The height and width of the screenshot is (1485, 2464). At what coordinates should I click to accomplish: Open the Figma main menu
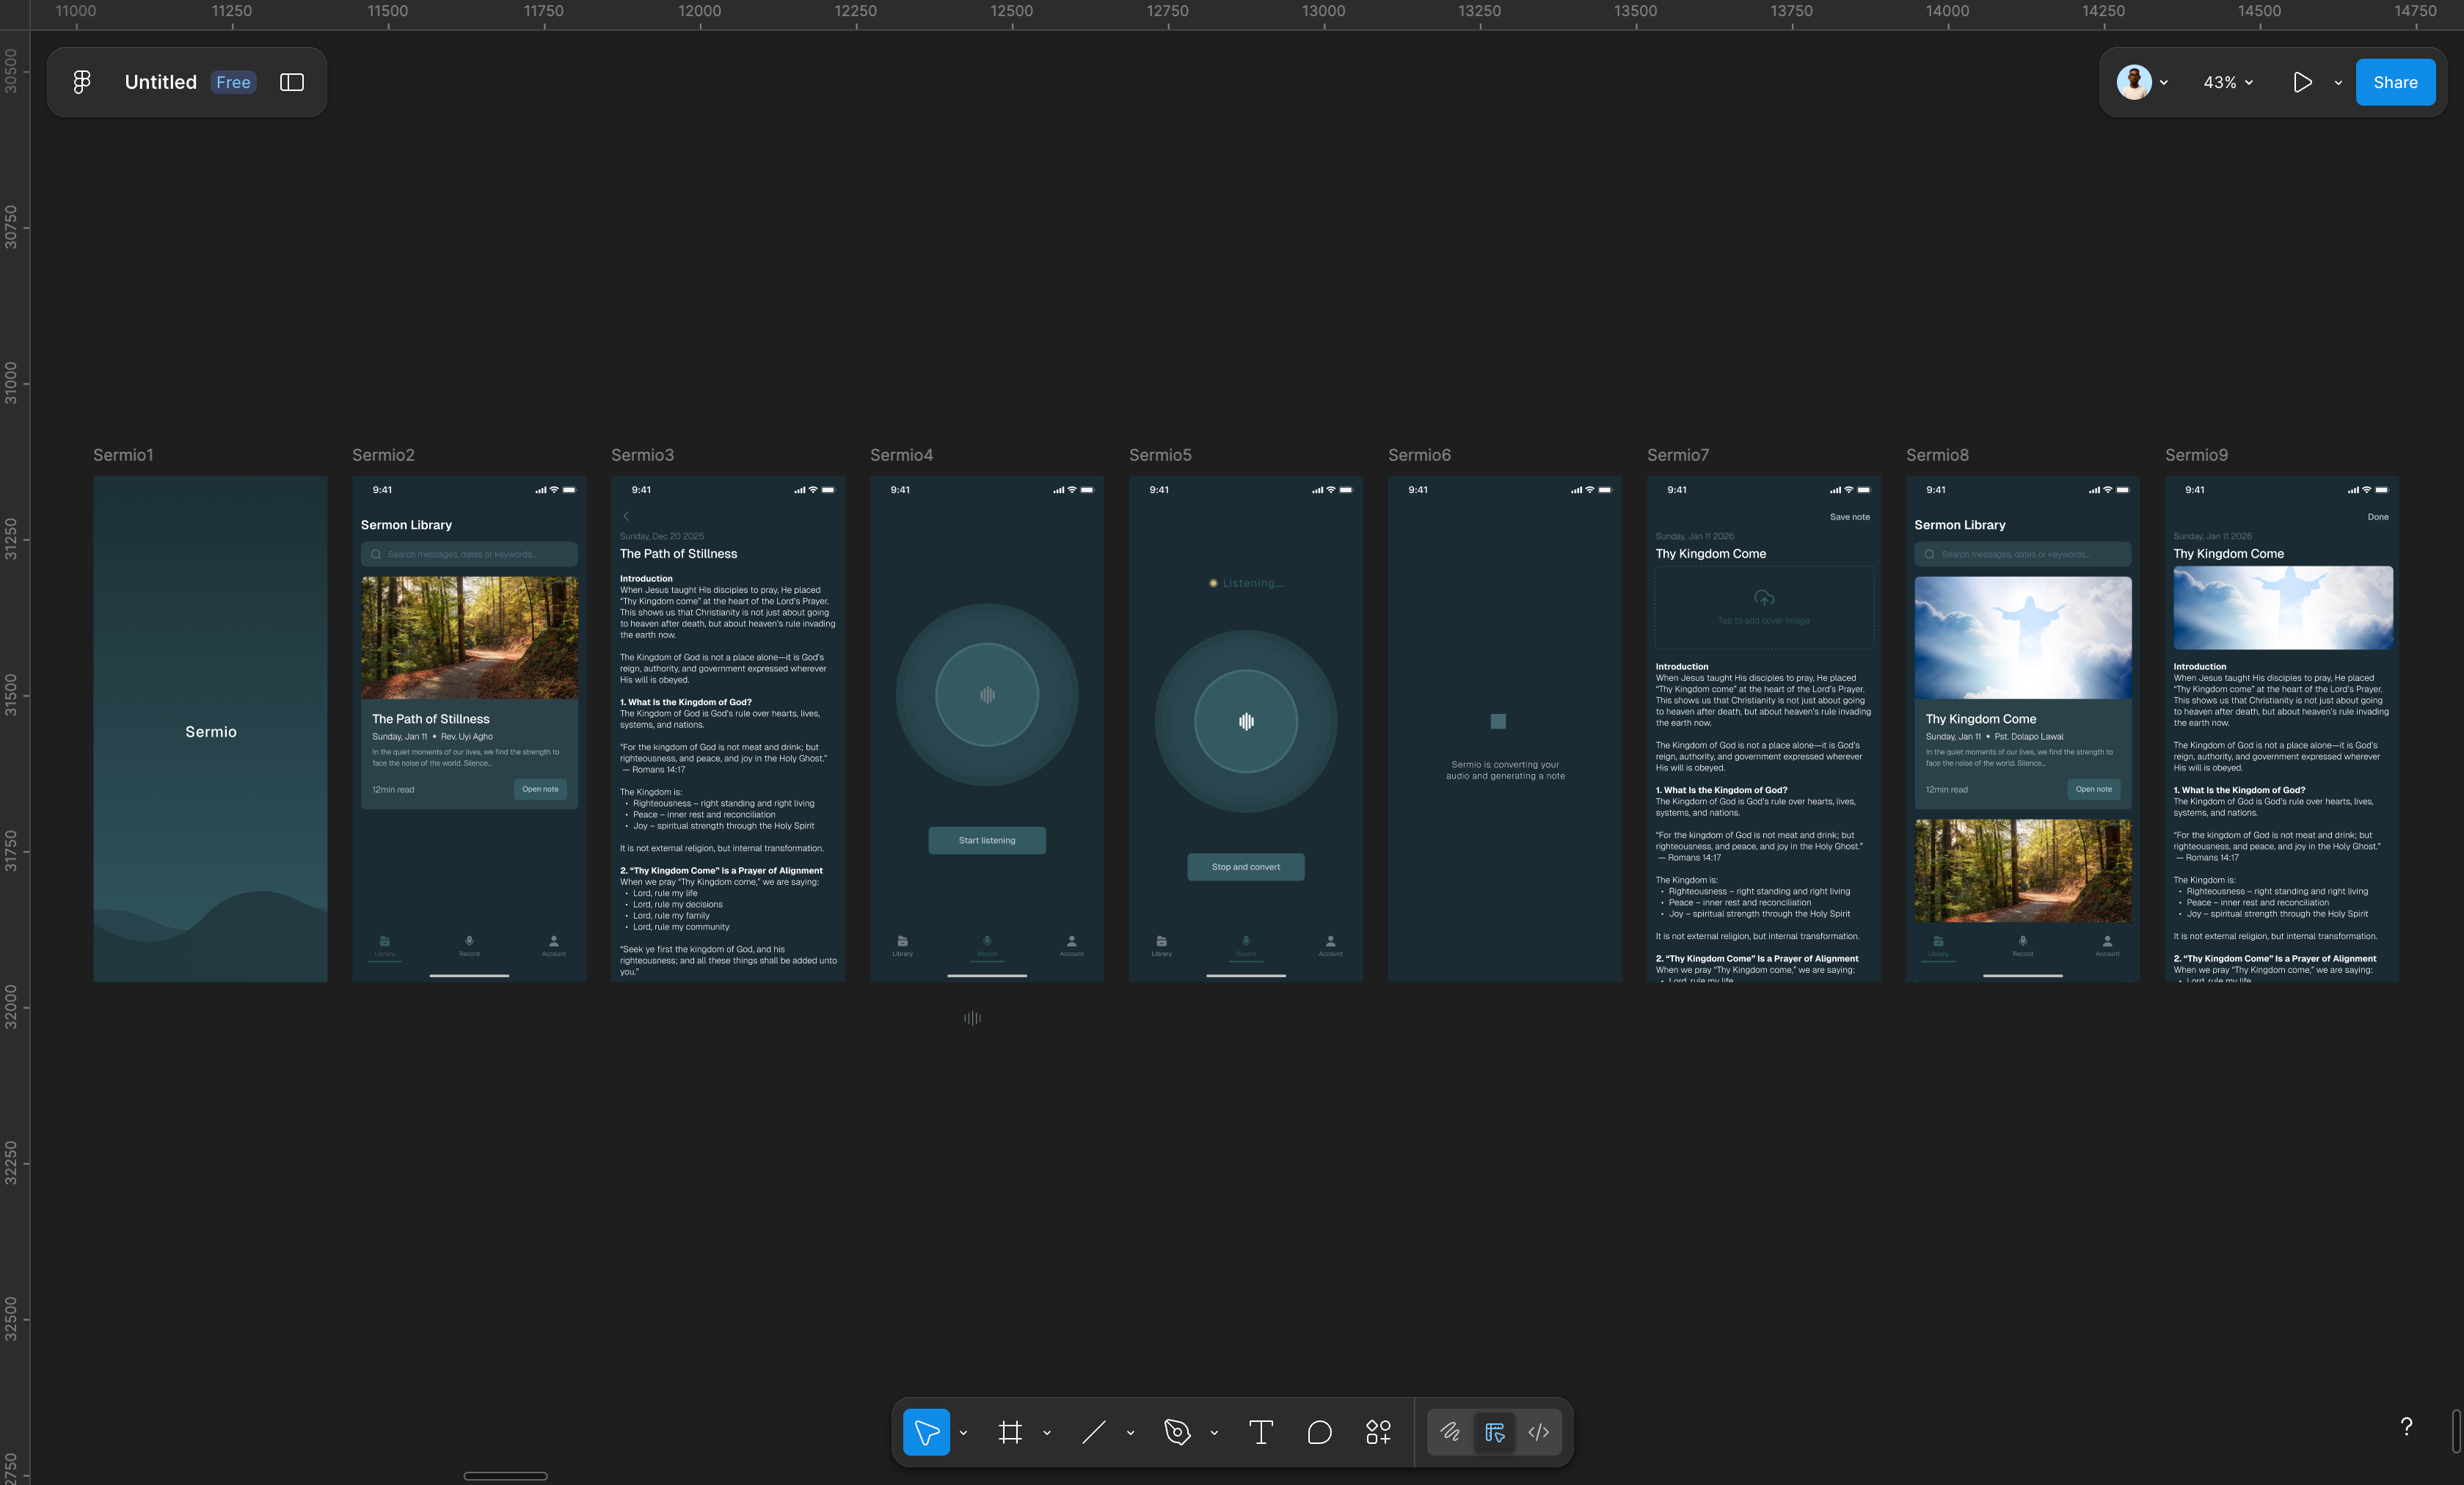(81, 82)
